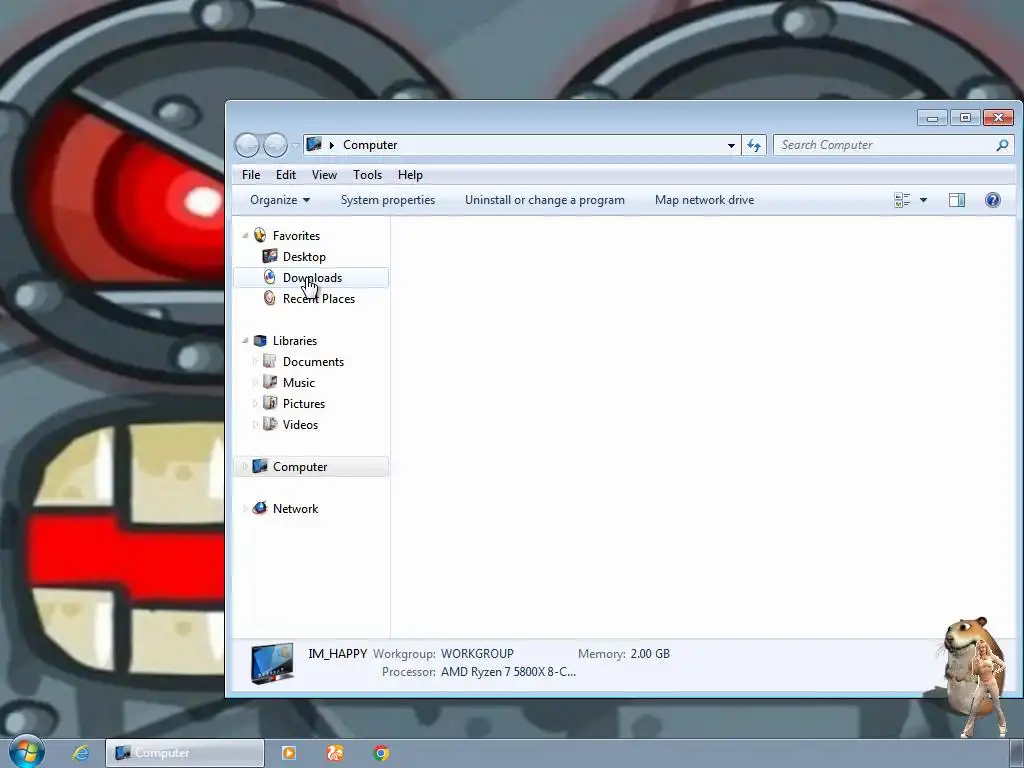Click the IM_HAPPY computer name
The height and width of the screenshot is (768, 1024).
click(x=338, y=653)
